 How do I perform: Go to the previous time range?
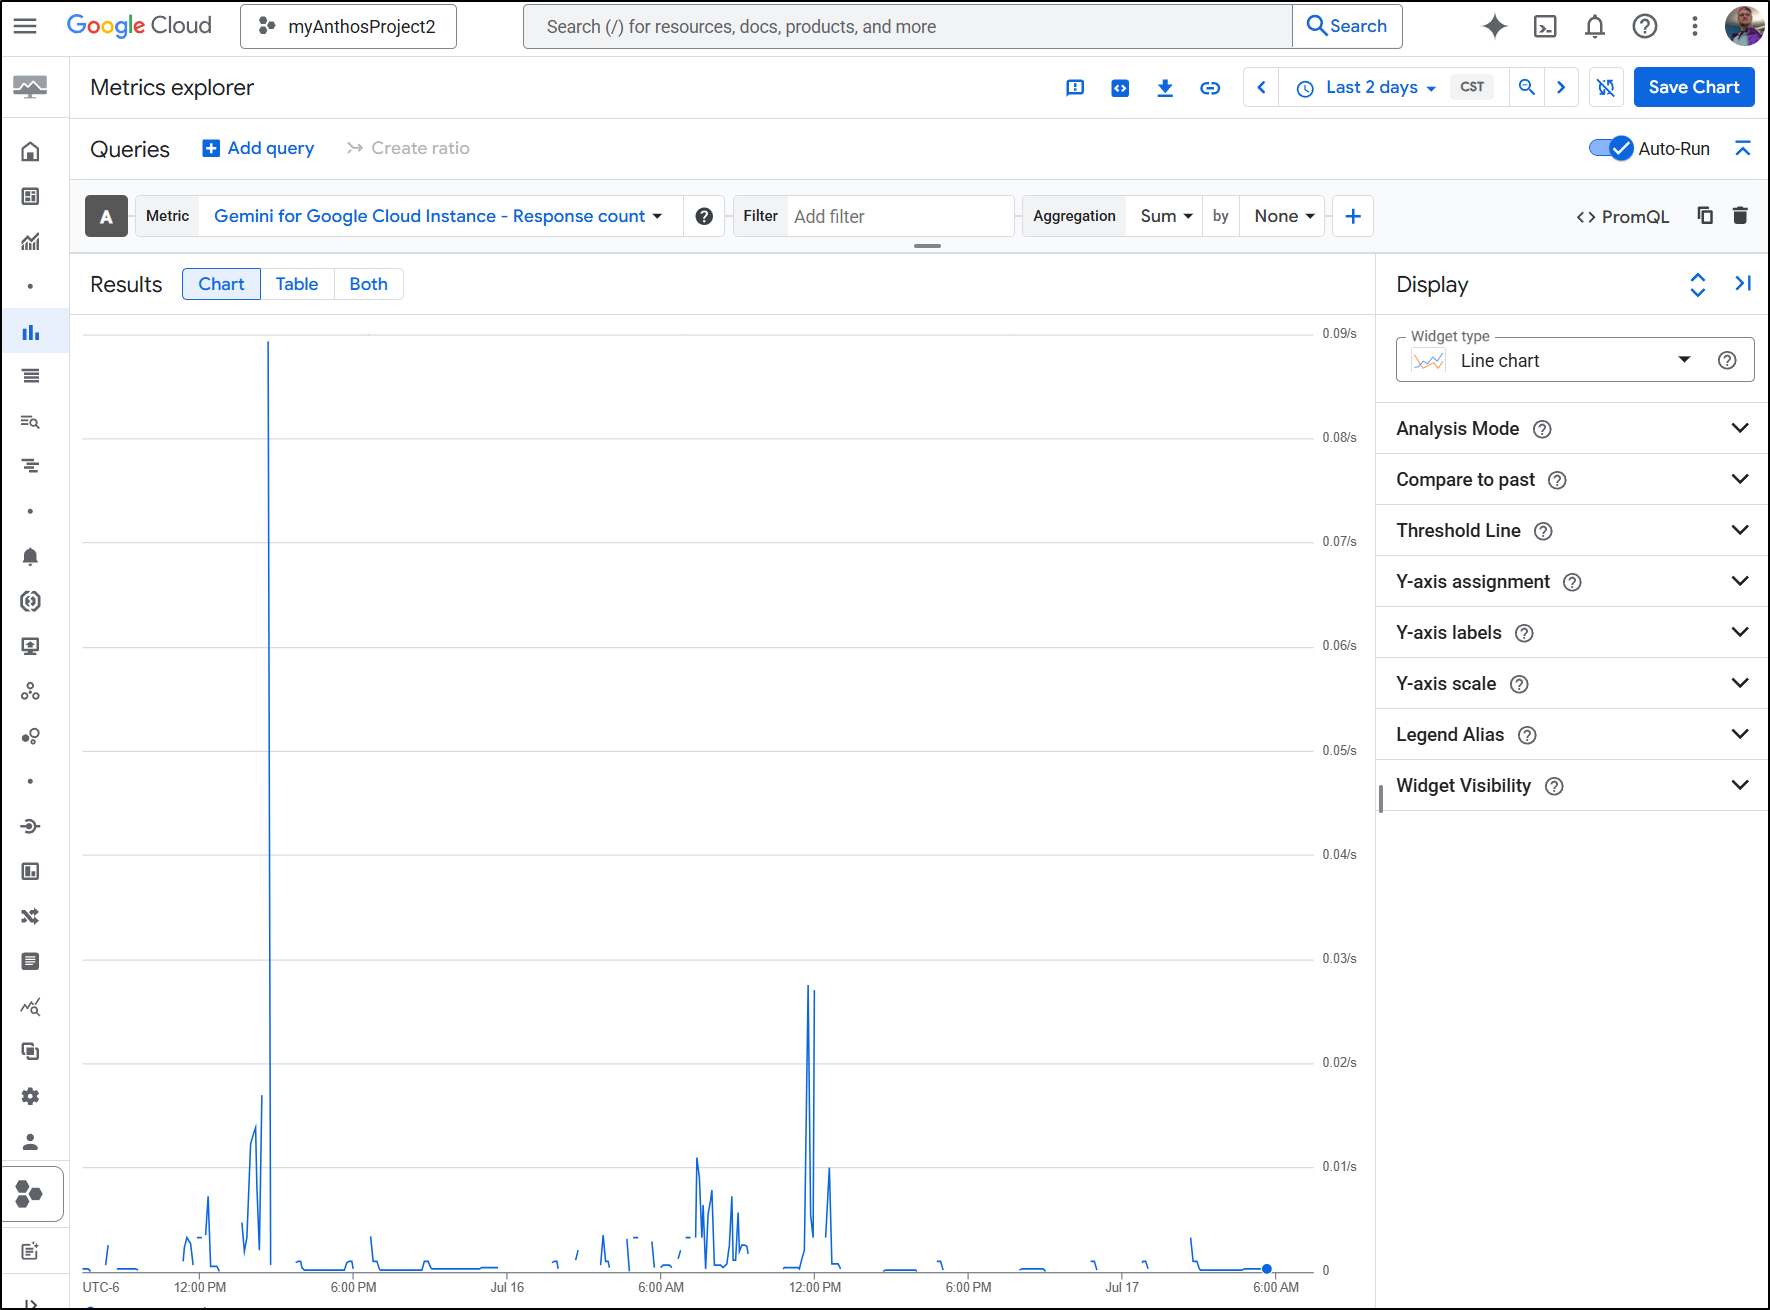pos(1262,88)
